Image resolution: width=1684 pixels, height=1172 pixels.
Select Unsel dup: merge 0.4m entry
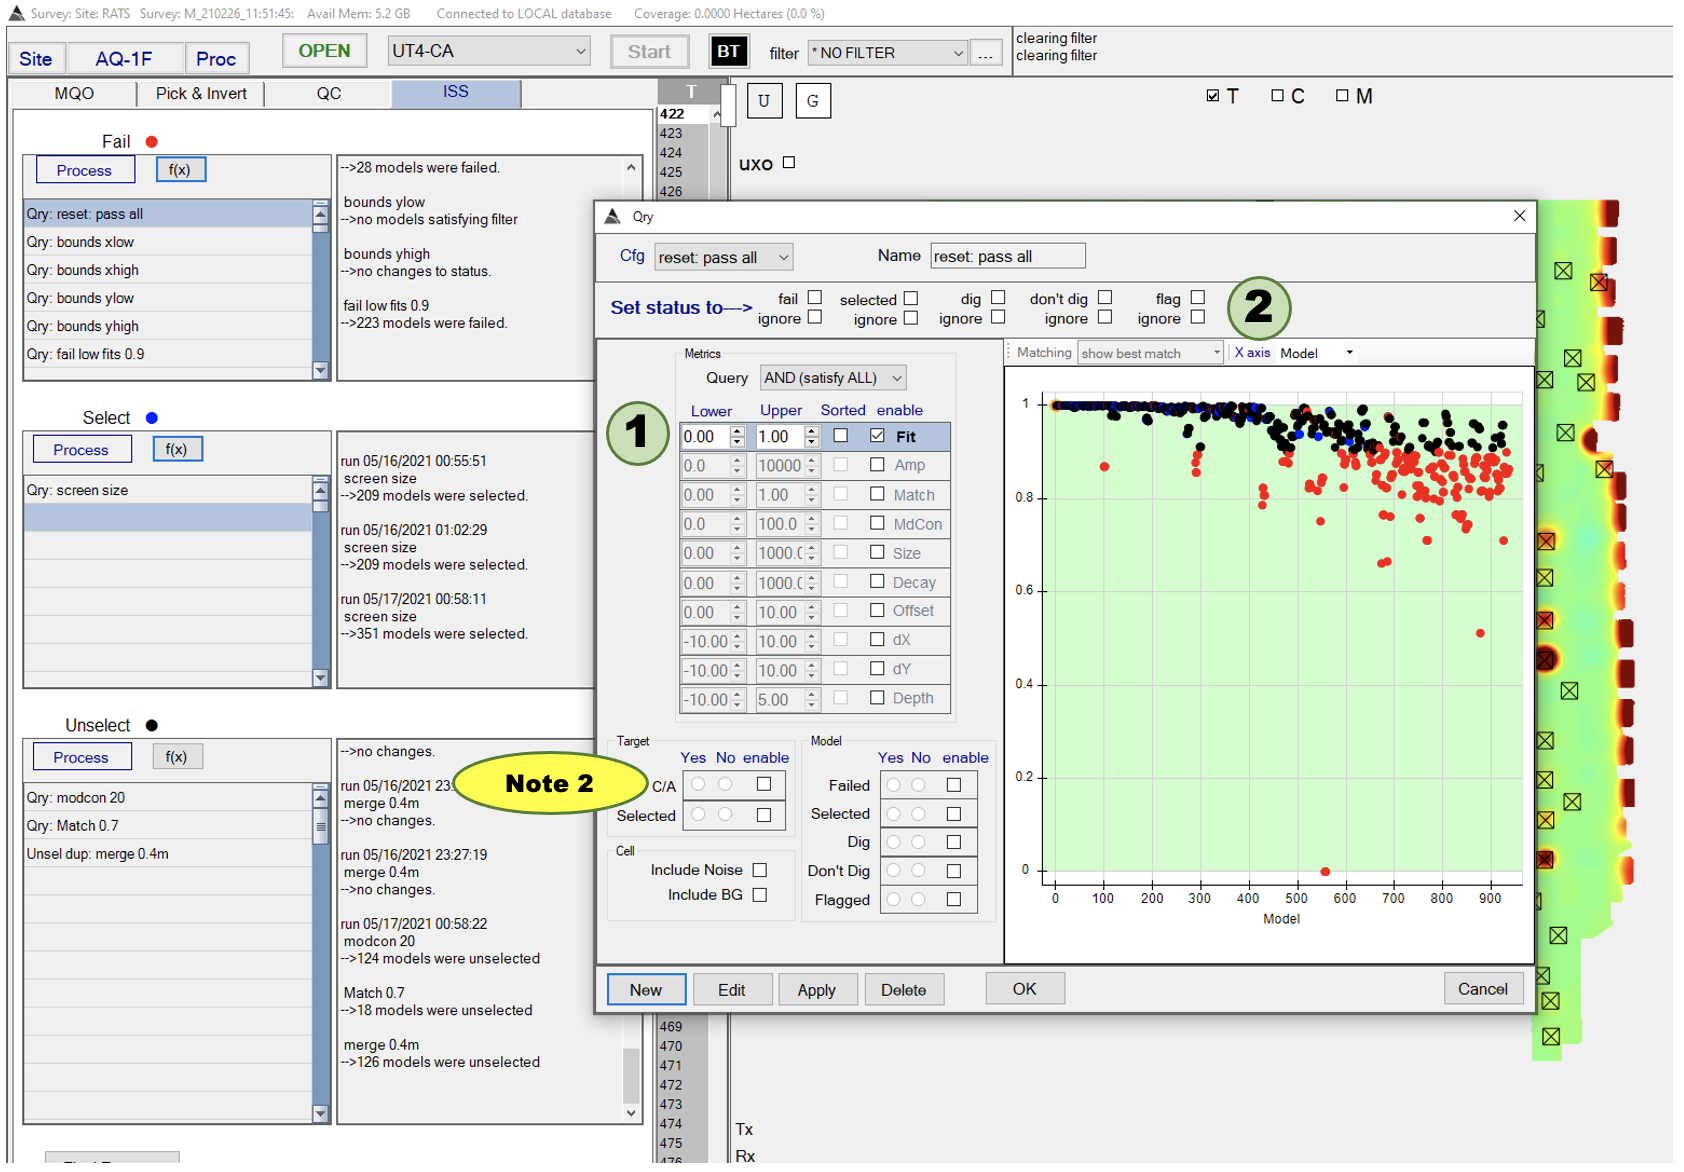[168, 854]
